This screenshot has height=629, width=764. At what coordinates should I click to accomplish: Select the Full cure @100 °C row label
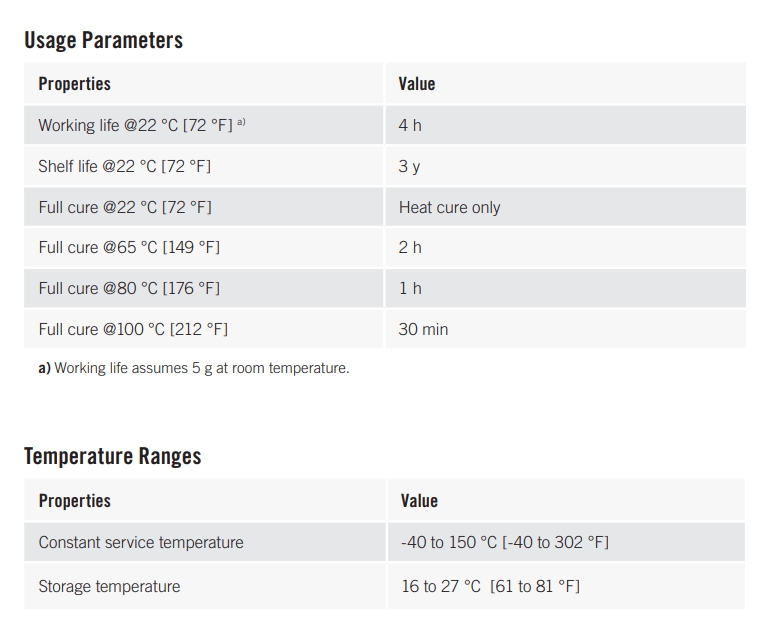coord(133,329)
